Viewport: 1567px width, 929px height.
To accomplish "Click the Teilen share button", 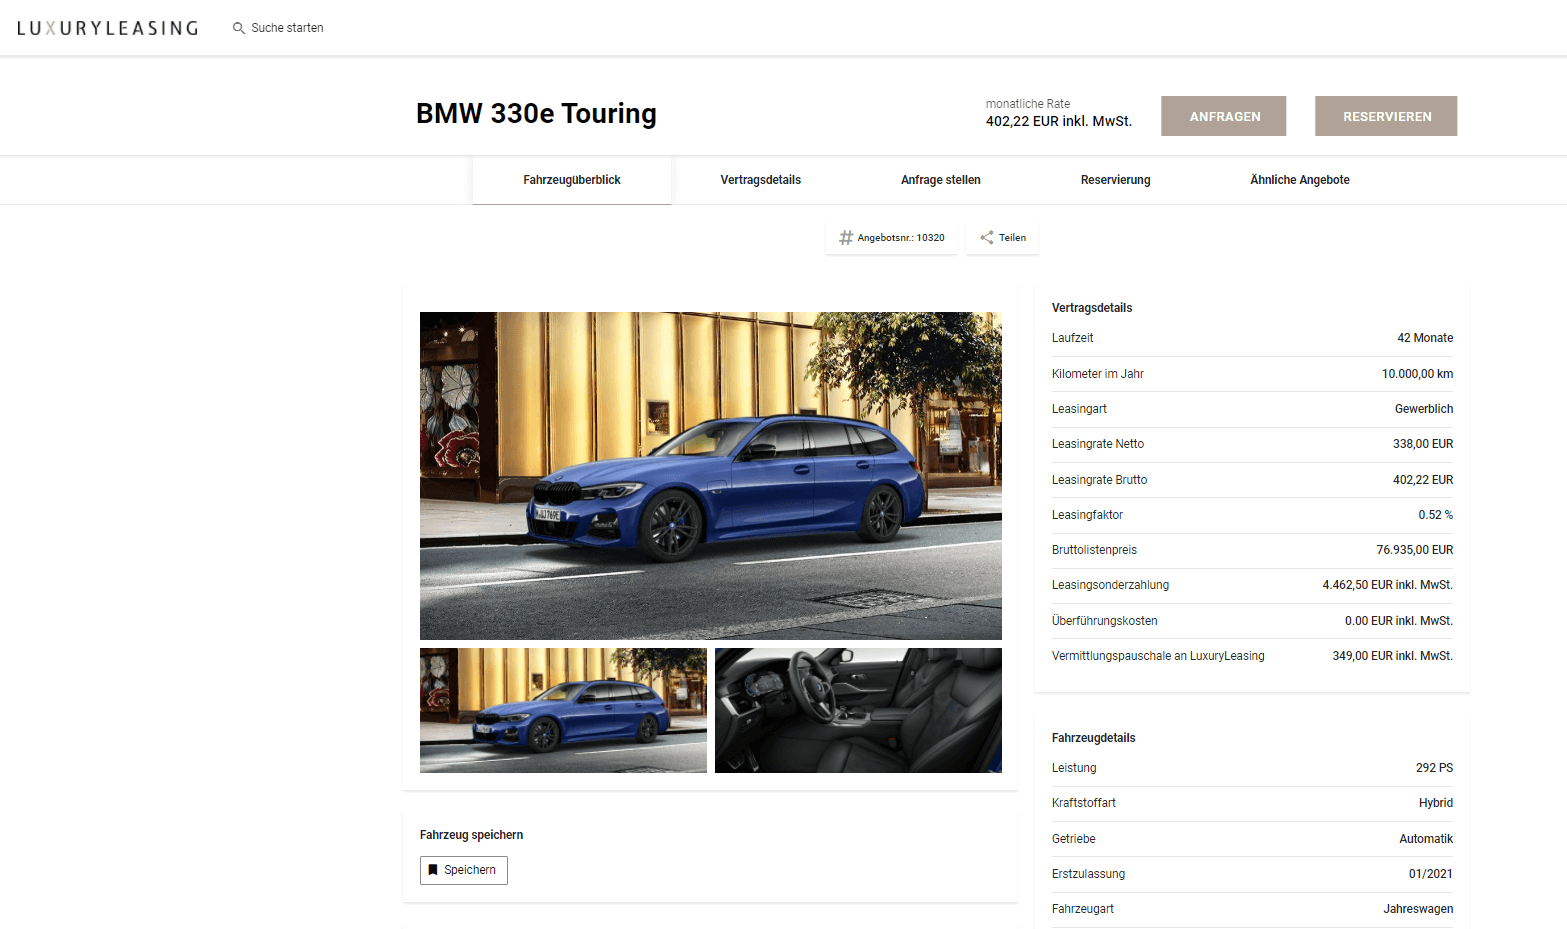I will click(x=1003, y=238).
